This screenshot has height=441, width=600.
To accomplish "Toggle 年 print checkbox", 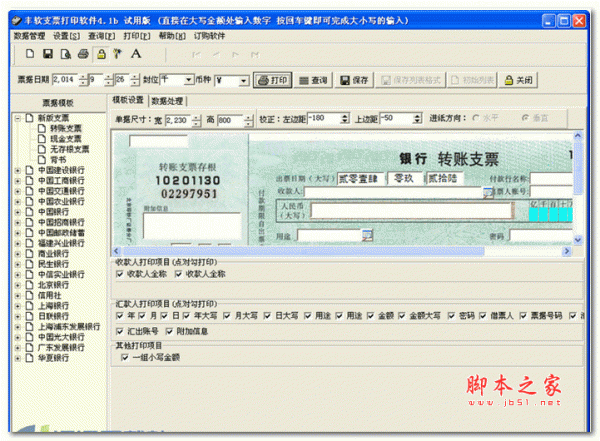I will pos(120,316).
